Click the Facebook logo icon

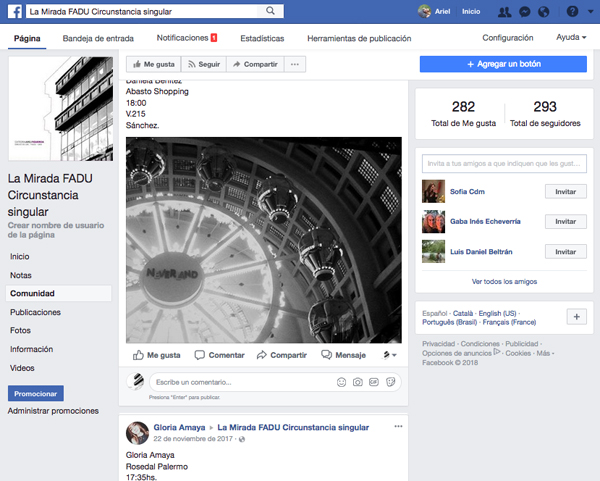pyautogui.click(x=15, y=11)
